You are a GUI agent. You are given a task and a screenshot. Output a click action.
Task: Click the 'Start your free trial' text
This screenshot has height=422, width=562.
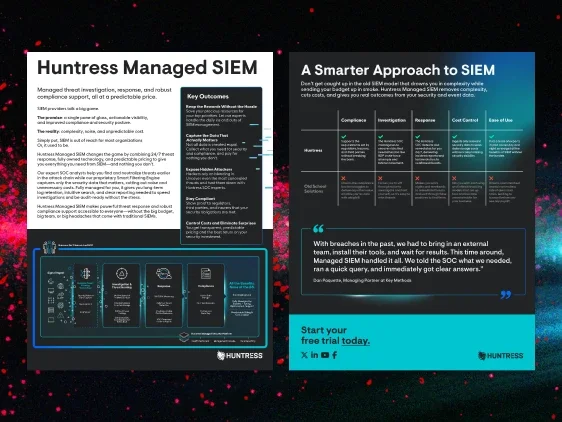324,335
